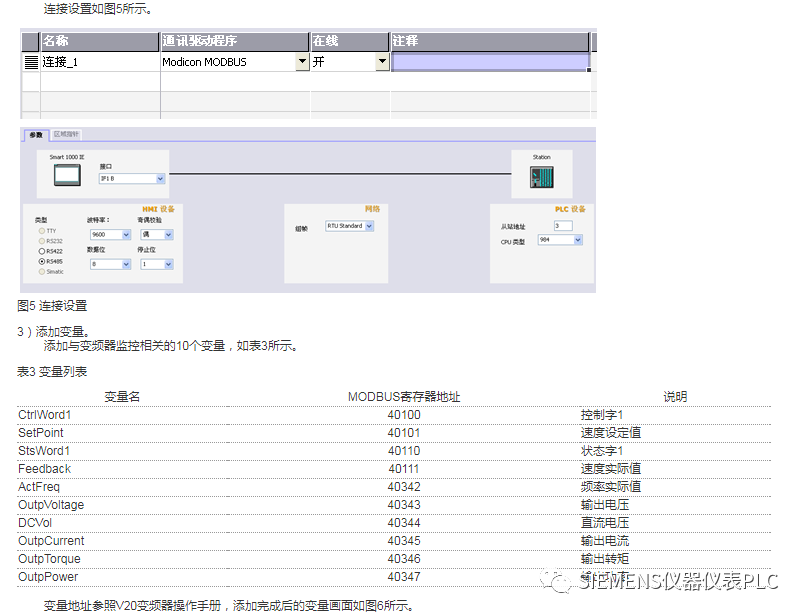Image resolution: width=804 pixels, height=616 pixels.
Task: Open the Modicon MODBUS driver dropdown
Action: click(303, 61)
